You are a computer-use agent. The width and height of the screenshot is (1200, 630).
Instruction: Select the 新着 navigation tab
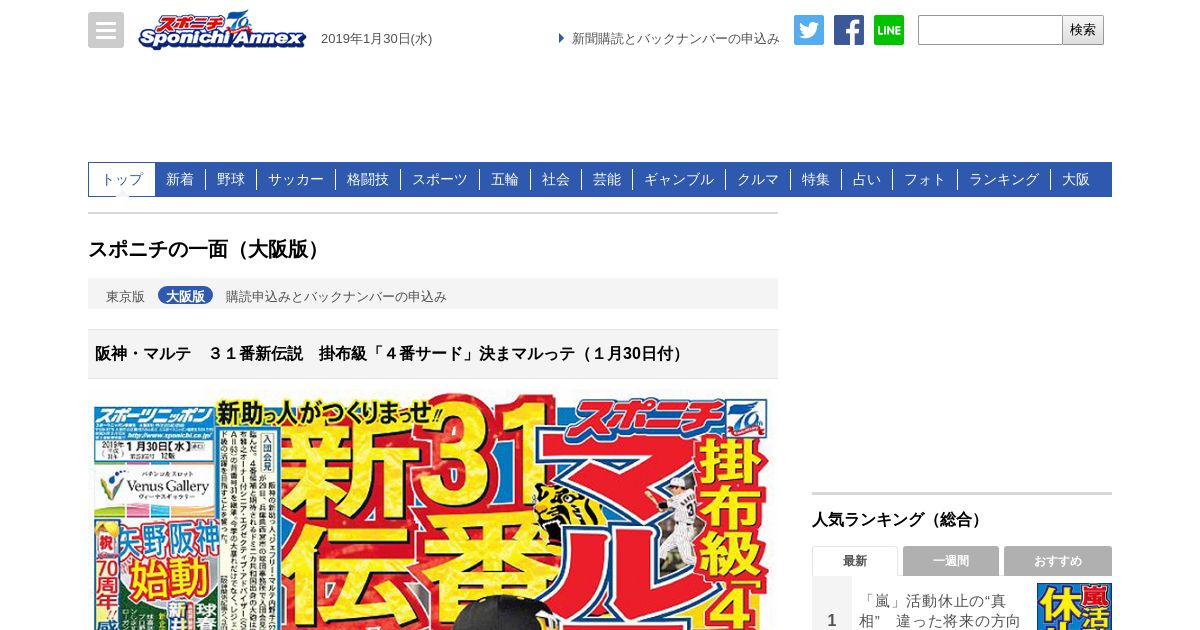pos(180,179)
